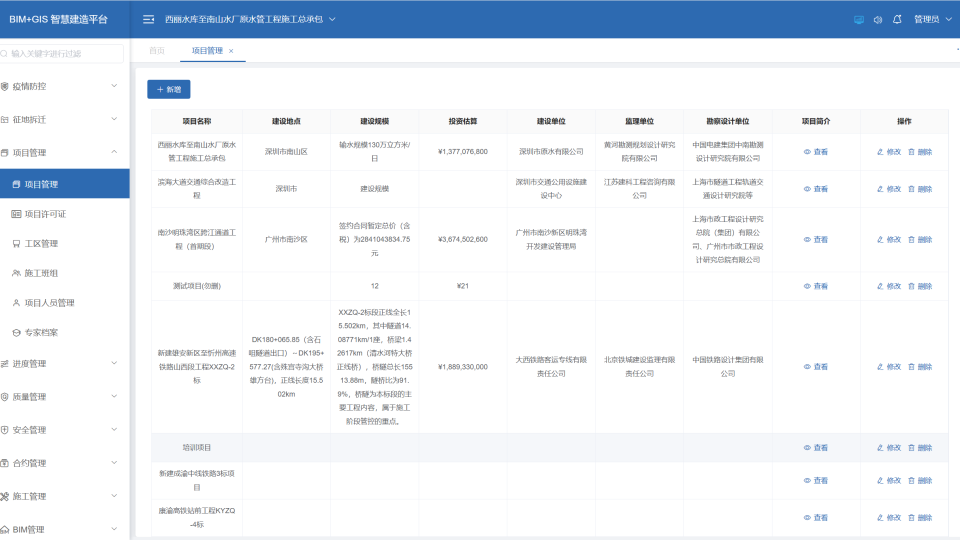View 项目简介 for 滨海大道交通综合改造工程 (eye icon)
Image resolution: width=960 pixels, height=540 pixels.
click(x=808, y=189)
